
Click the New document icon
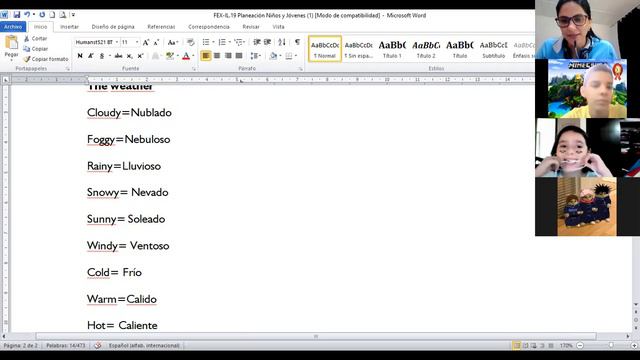pos(52,15)
